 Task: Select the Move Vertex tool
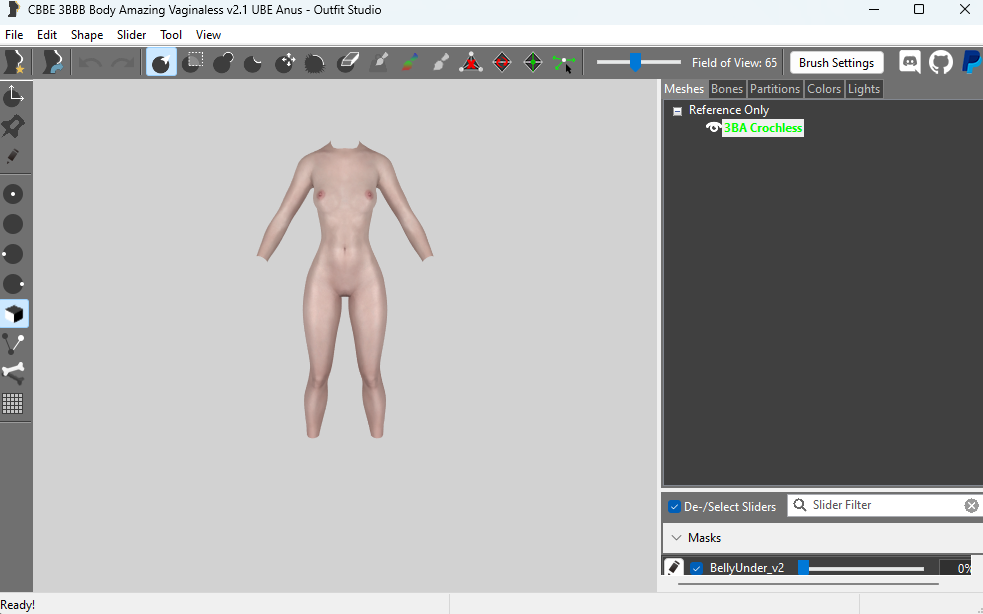pos(564,63)
